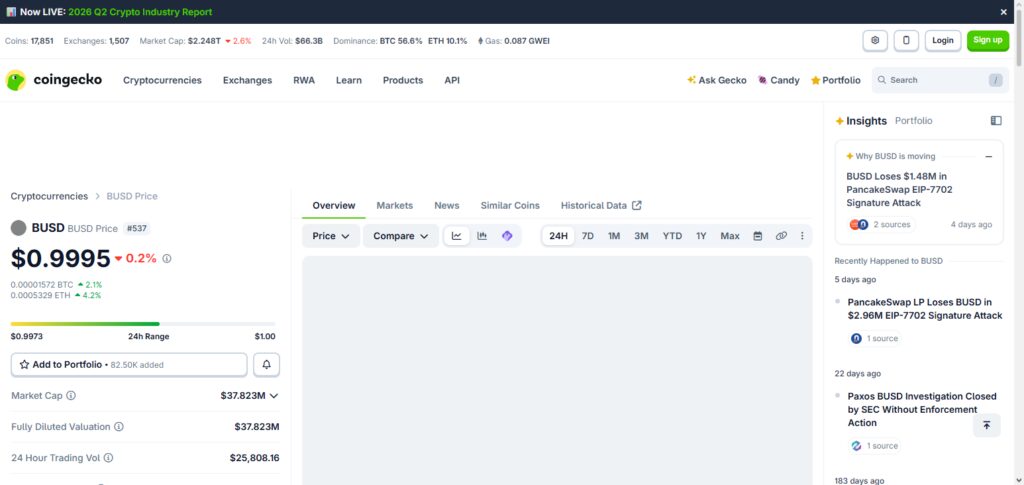Open the Candy rewards link
This screenshot has height=485, width=1024.
(778, 80)
